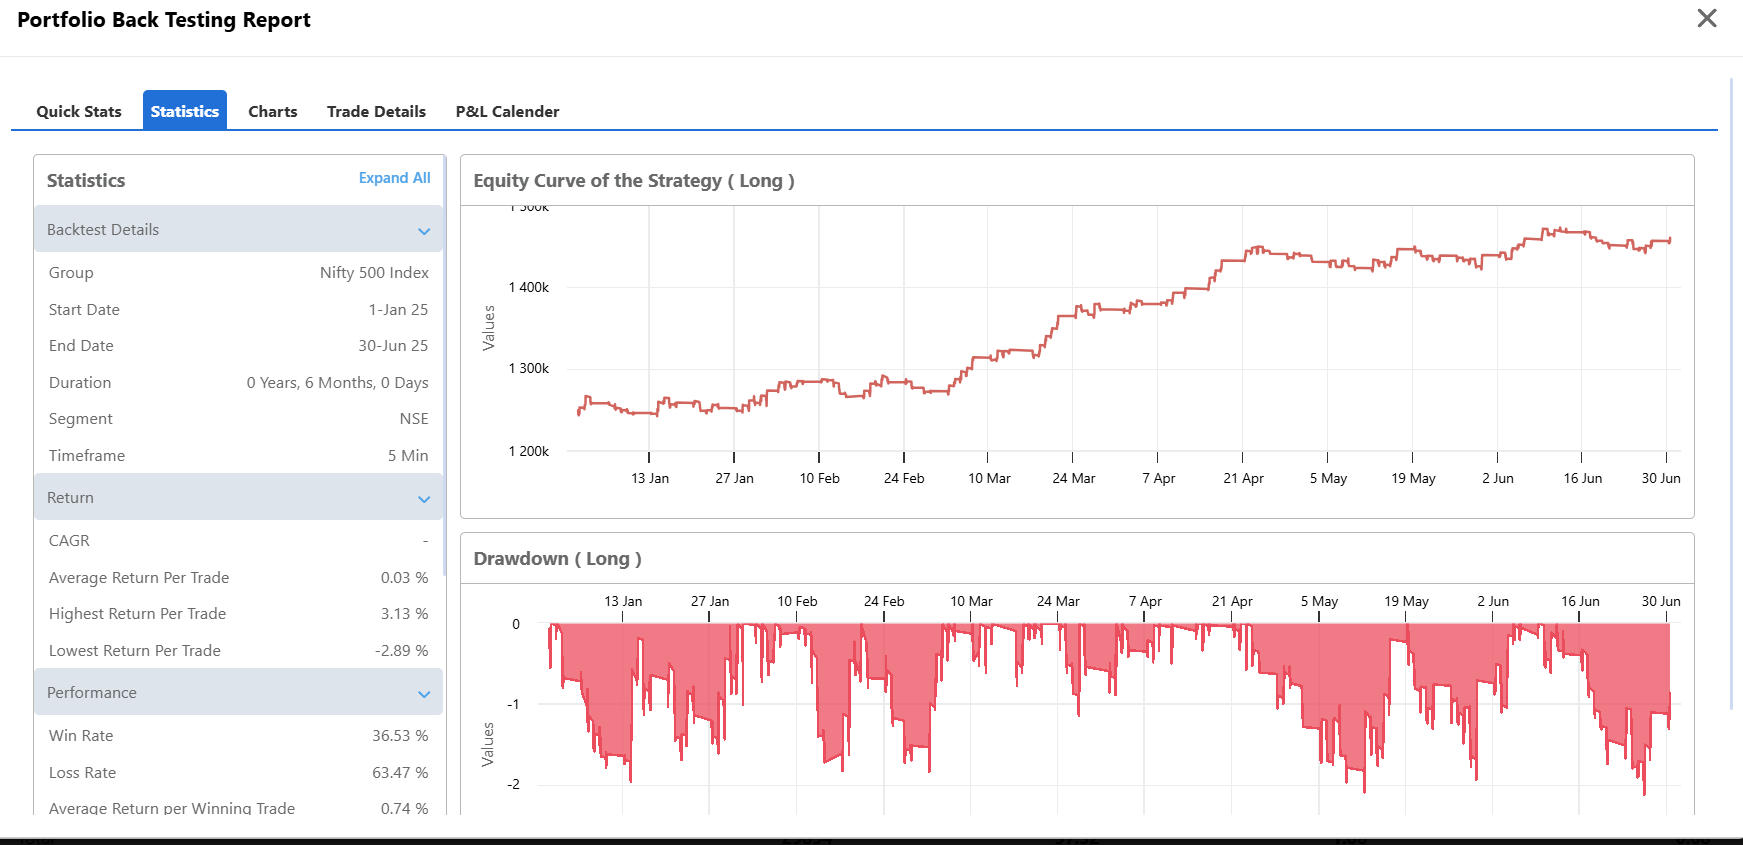Close the Portfolio Back Testing Report dialog

[1707, 18]
